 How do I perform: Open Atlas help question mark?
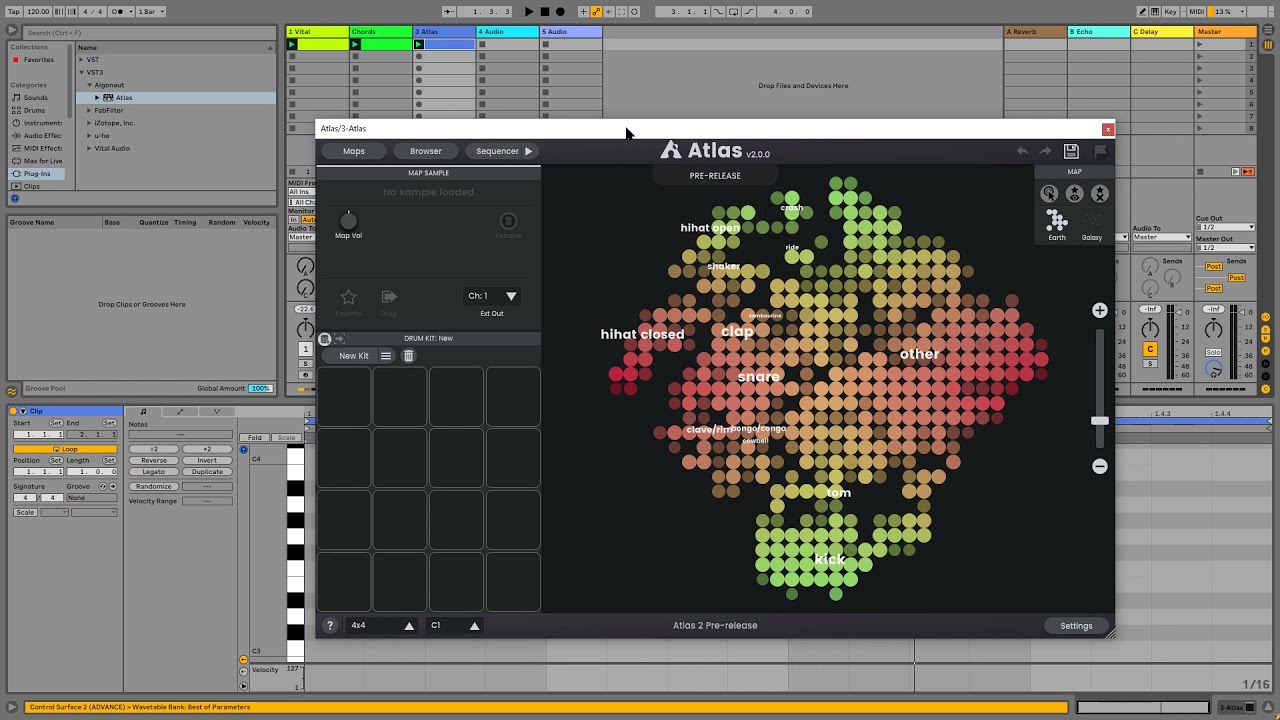(x=329, y=626)
